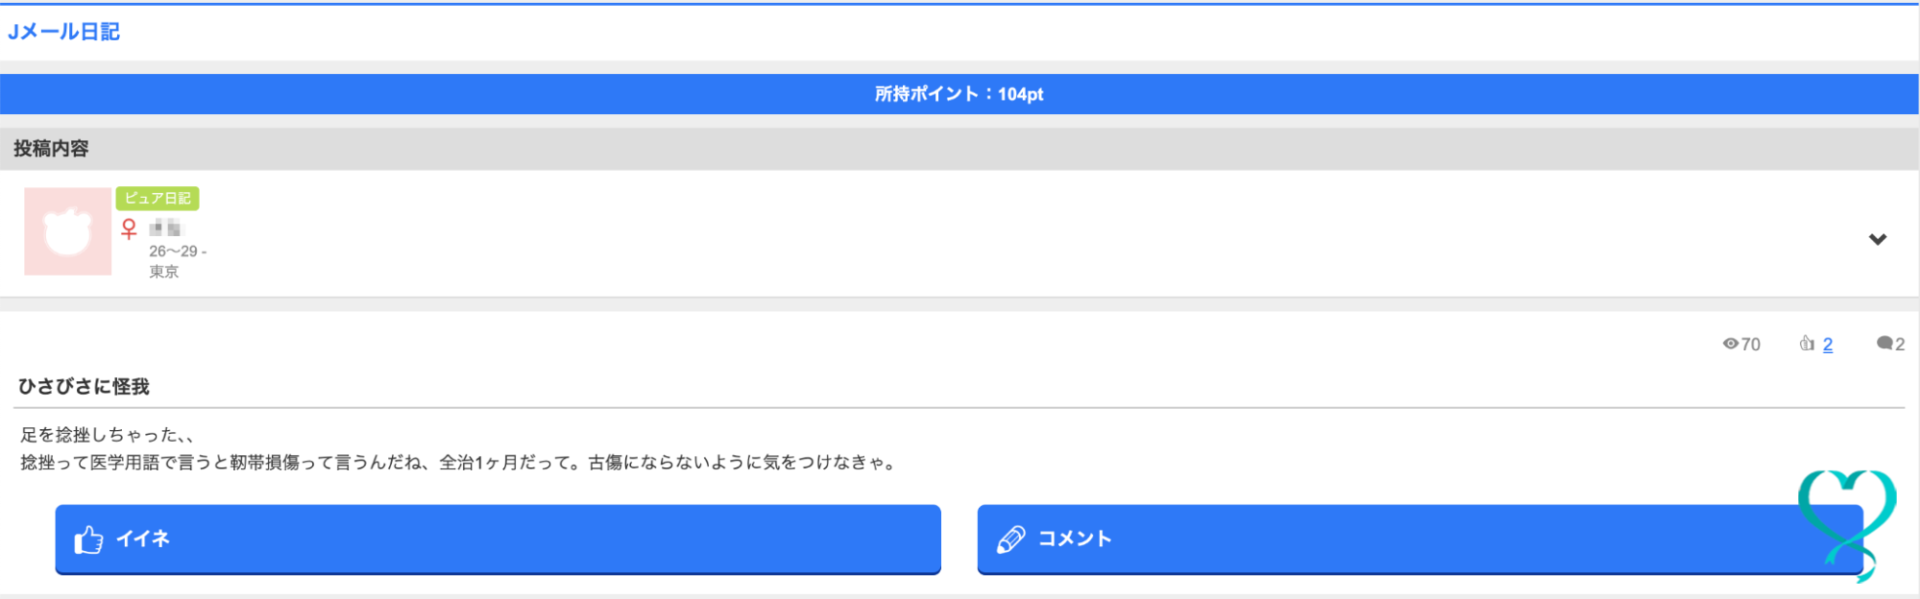Expand the post details with the chevron arrow
This screenshot has width=1920, height=599.
[x=1878, y=239]
